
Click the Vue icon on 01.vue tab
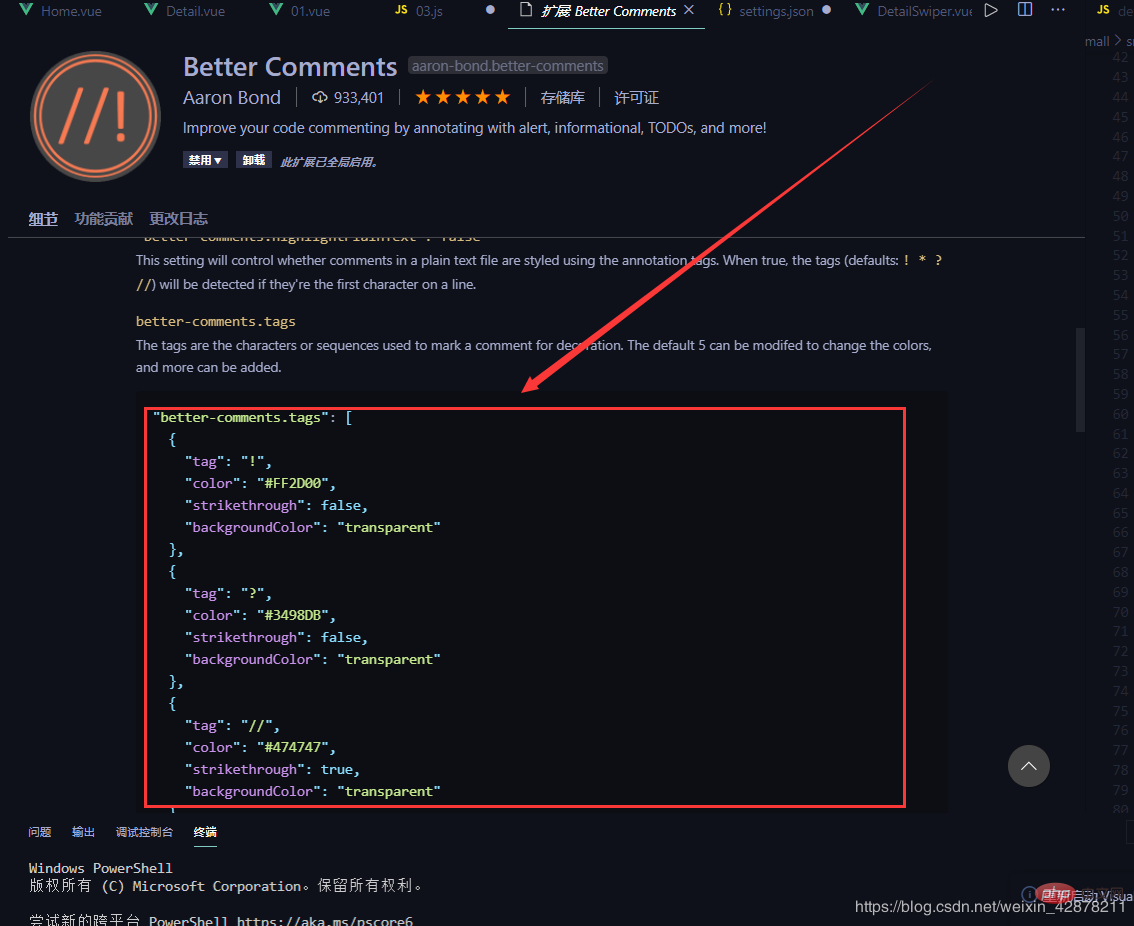coord(276,10)
